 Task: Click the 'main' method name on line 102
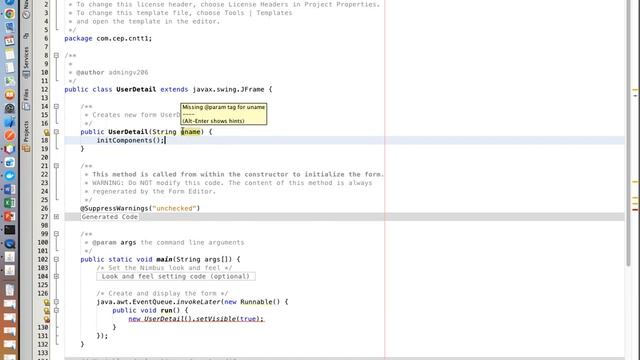(x=164, y=260)
